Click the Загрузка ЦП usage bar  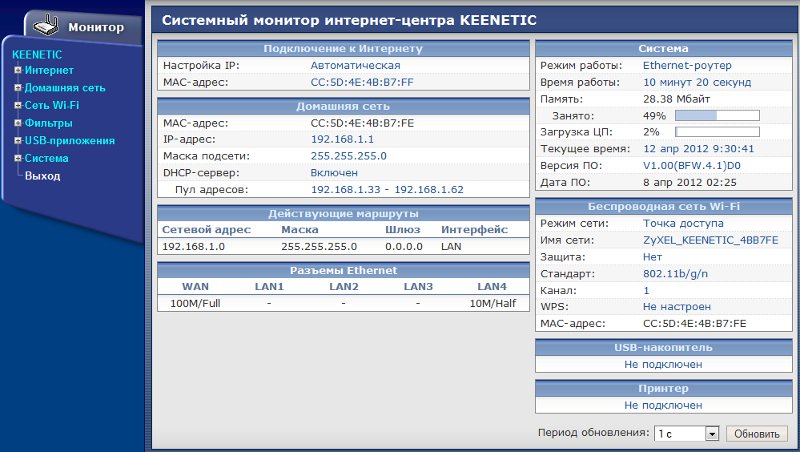717,132
